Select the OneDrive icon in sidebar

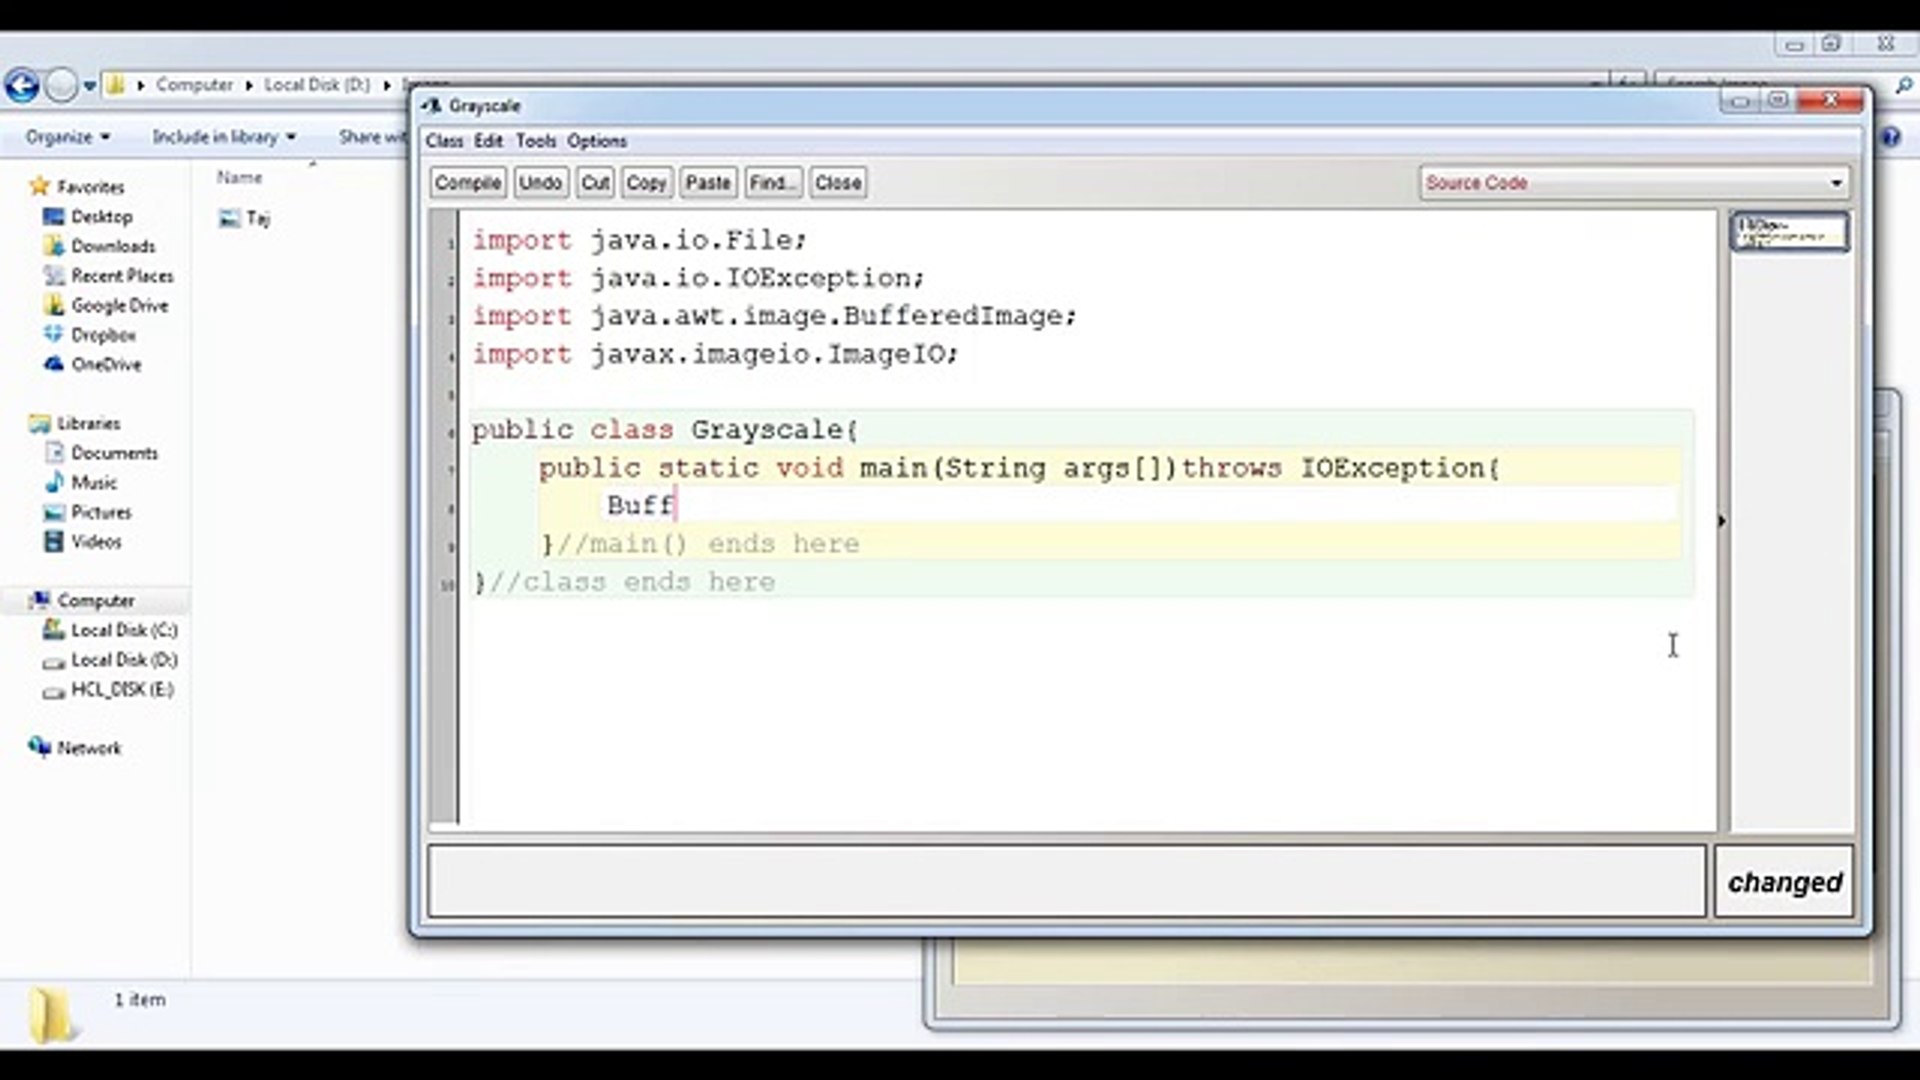(x=54, y=365)
